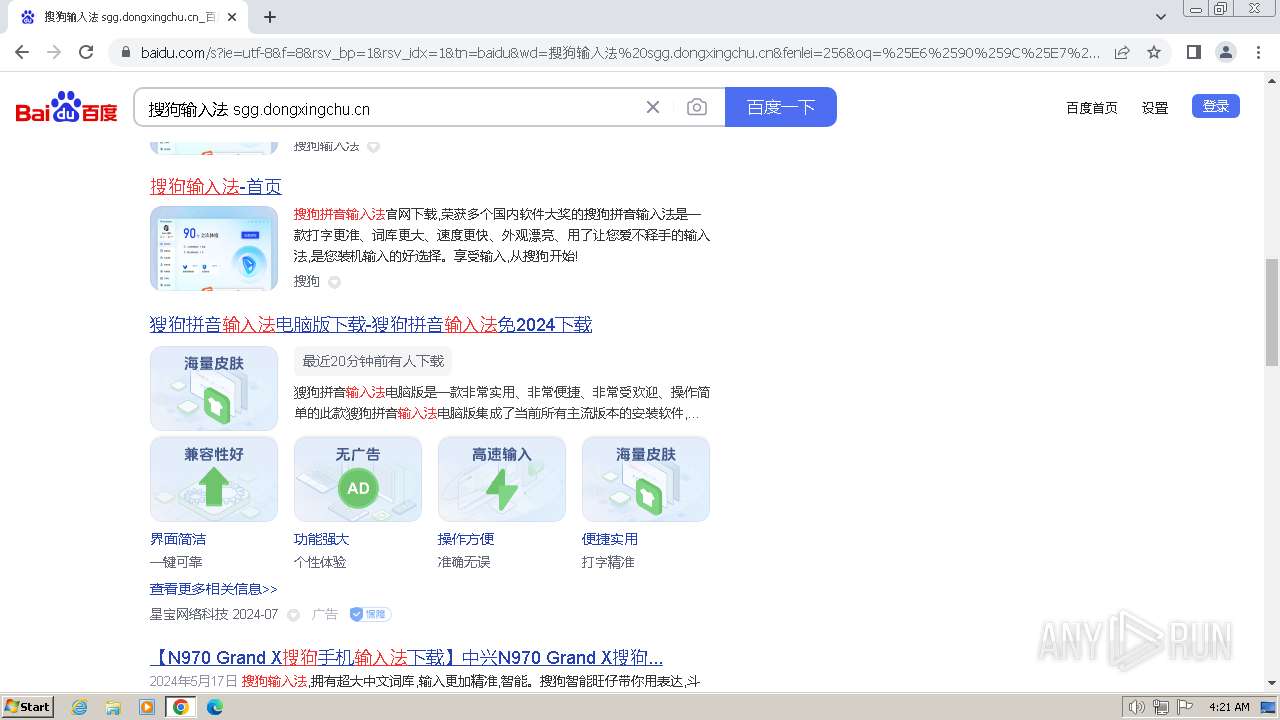Click the Baidu logo
The height and width of the screenshot is (720, 1280).
click(x=66, y=107)
